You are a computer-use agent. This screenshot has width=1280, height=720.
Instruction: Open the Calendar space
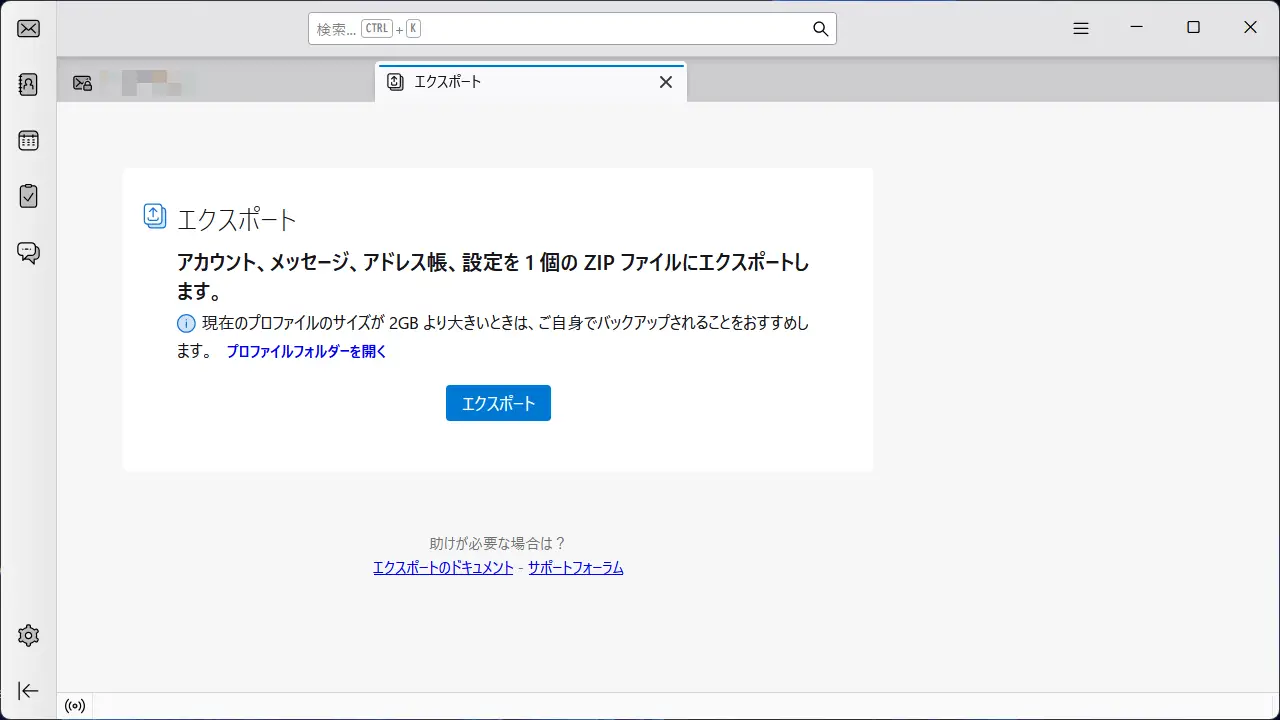27,140
